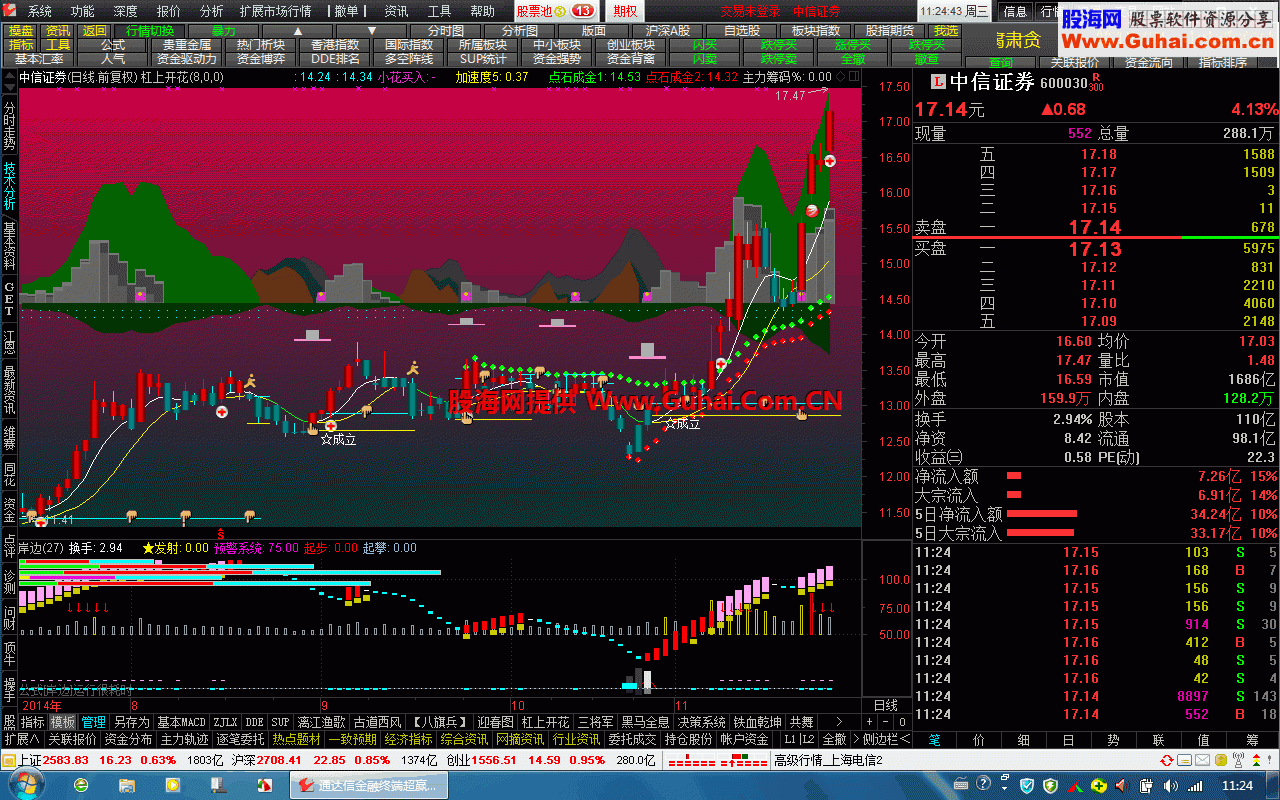Select the 基本资料 side tab
This screenshot has height=800, width=1280.
9,246
